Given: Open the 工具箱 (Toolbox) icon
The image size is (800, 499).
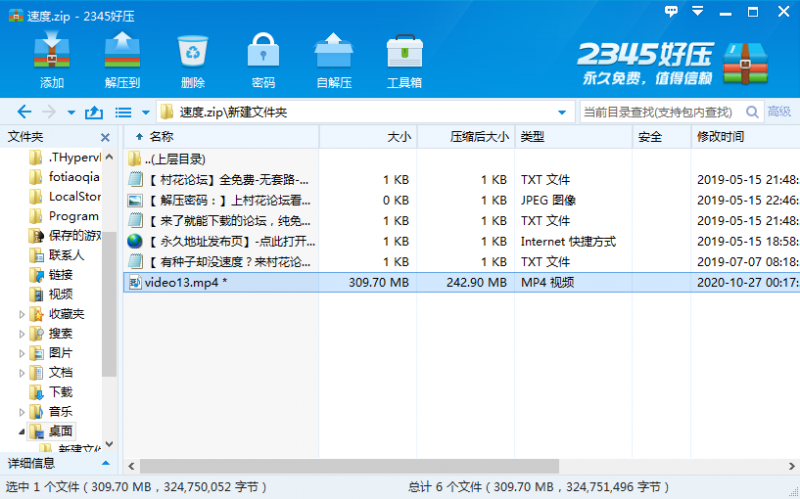Looking at the screenshot, I should 404,58.
